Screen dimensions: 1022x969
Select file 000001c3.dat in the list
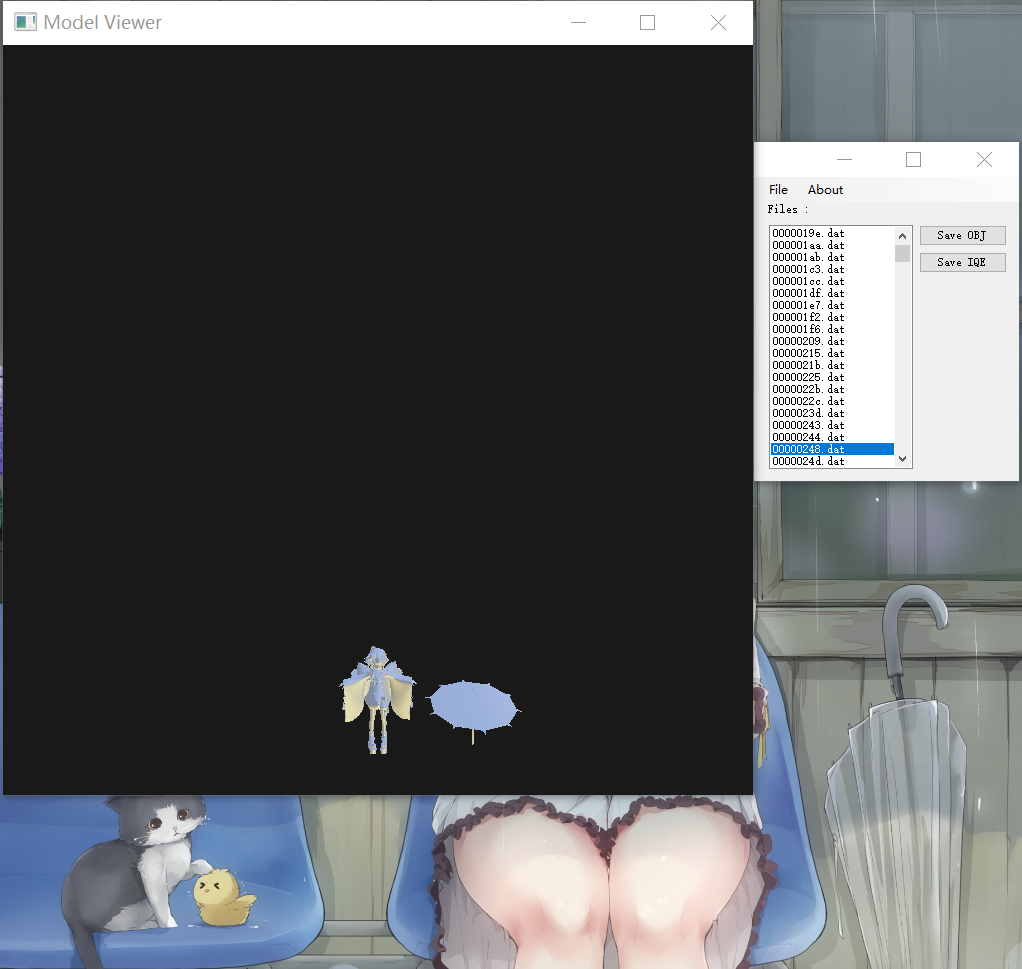click(x=832, y=269)
